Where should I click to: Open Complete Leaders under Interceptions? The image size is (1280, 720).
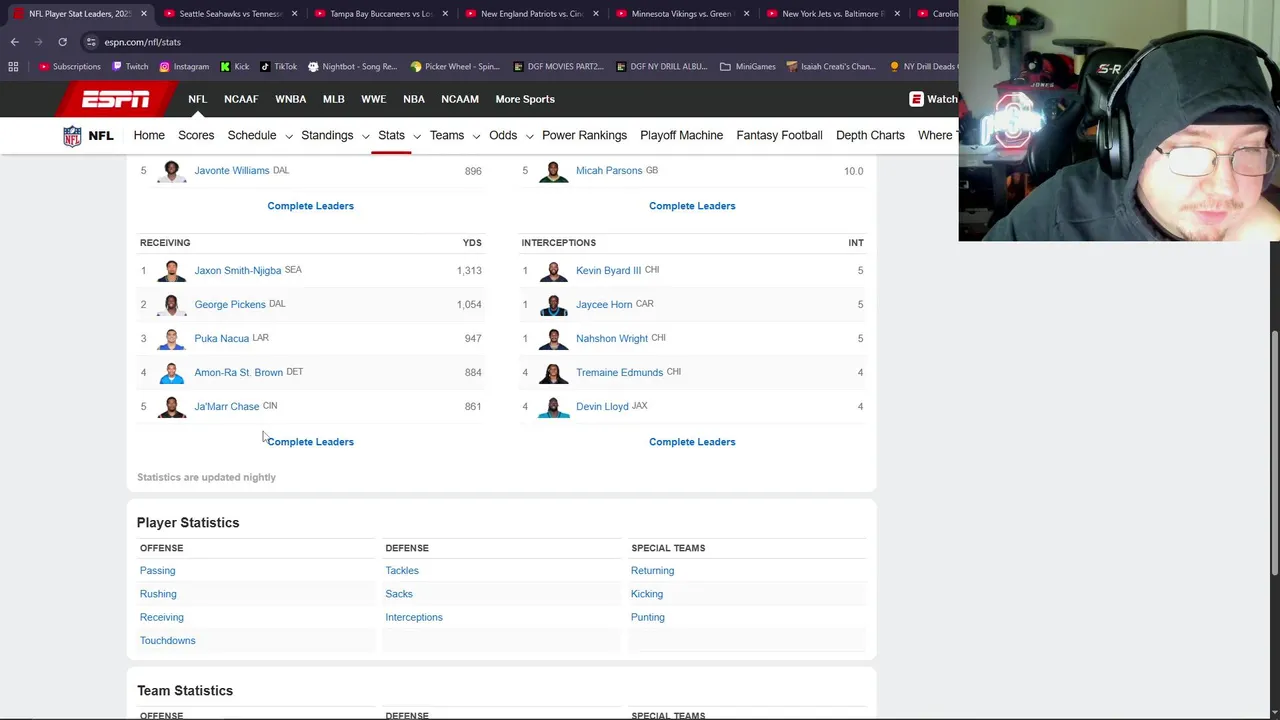click(692, 442)
